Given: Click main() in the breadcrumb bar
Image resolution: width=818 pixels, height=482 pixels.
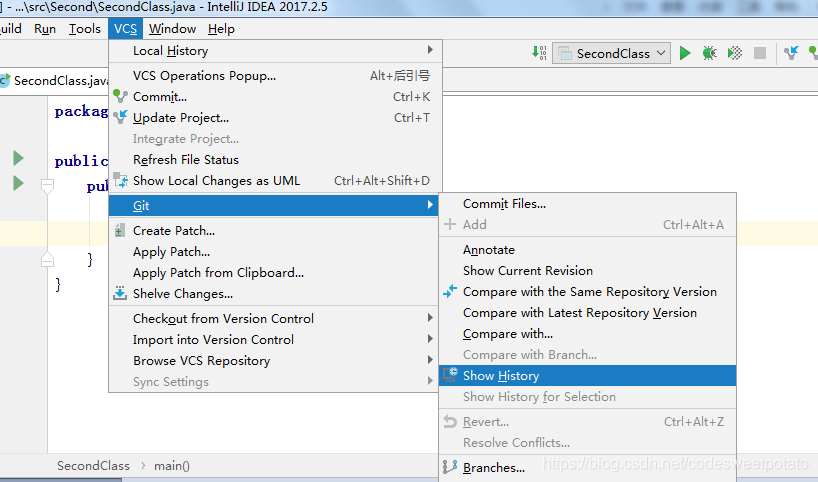Looking at the screenshot, I should click(172, 466).
